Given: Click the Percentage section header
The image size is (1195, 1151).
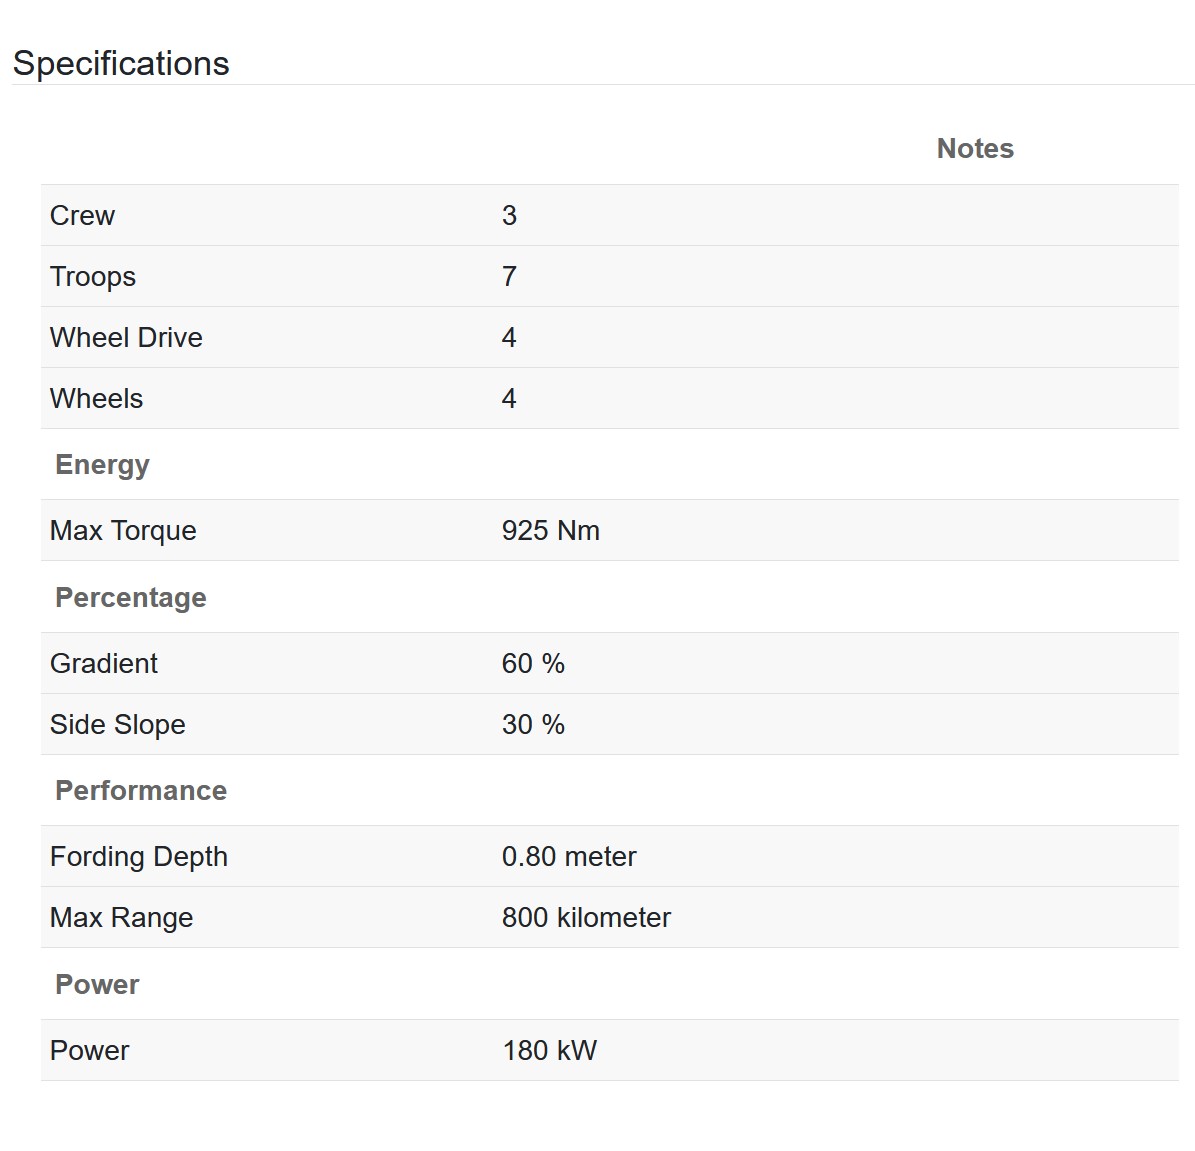Looking at the screenshot, I should coord(131,598).
